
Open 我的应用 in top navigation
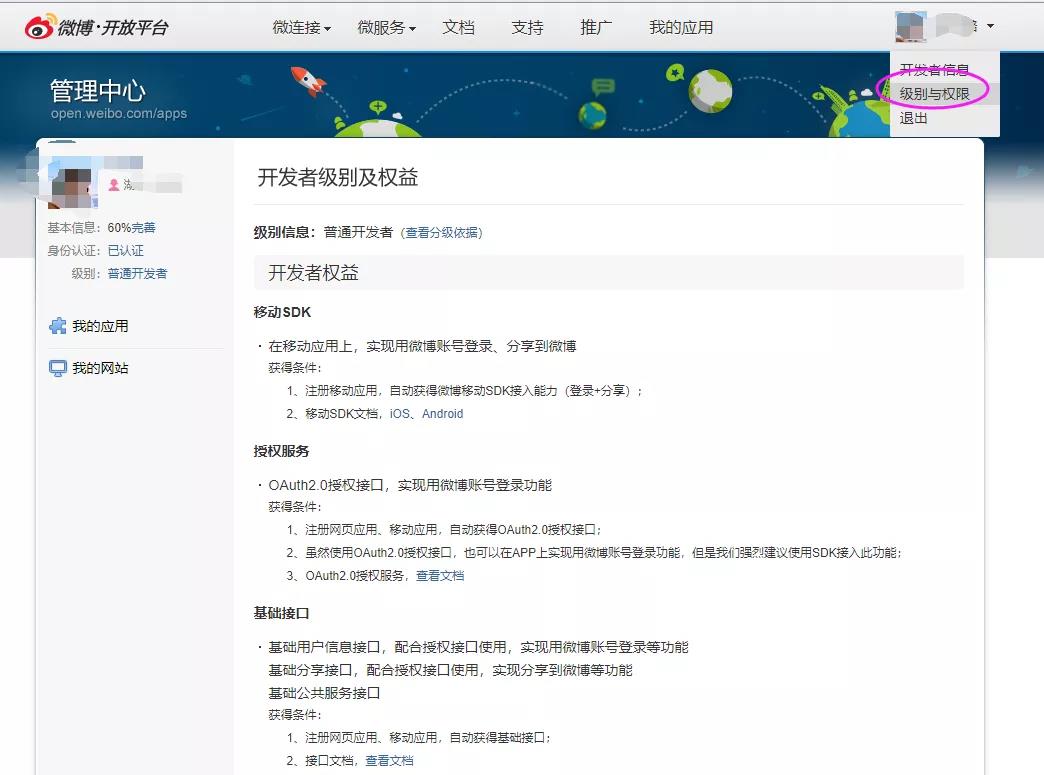(681, 27)
